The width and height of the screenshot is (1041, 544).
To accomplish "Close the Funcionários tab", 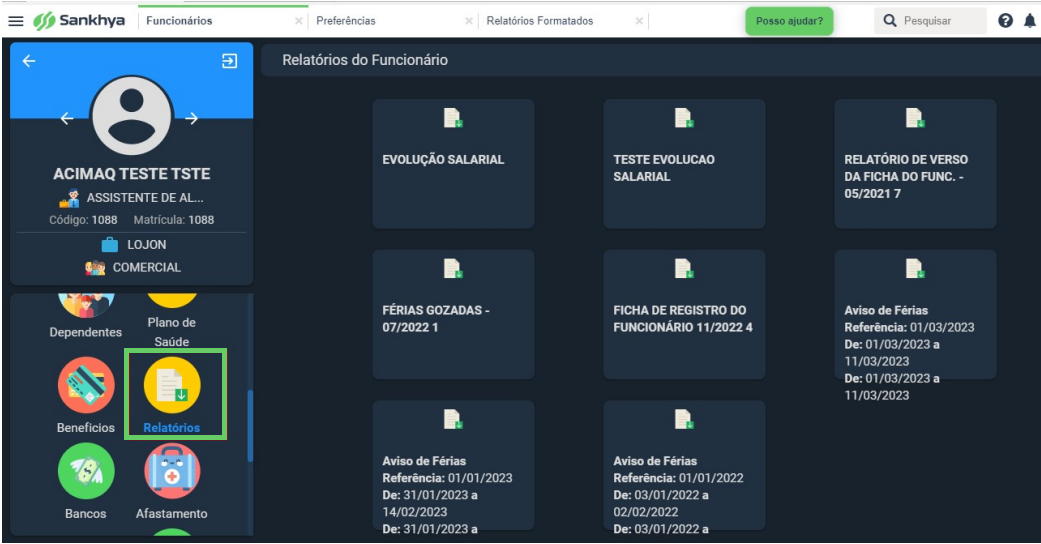I will click(x=298, y=21).
